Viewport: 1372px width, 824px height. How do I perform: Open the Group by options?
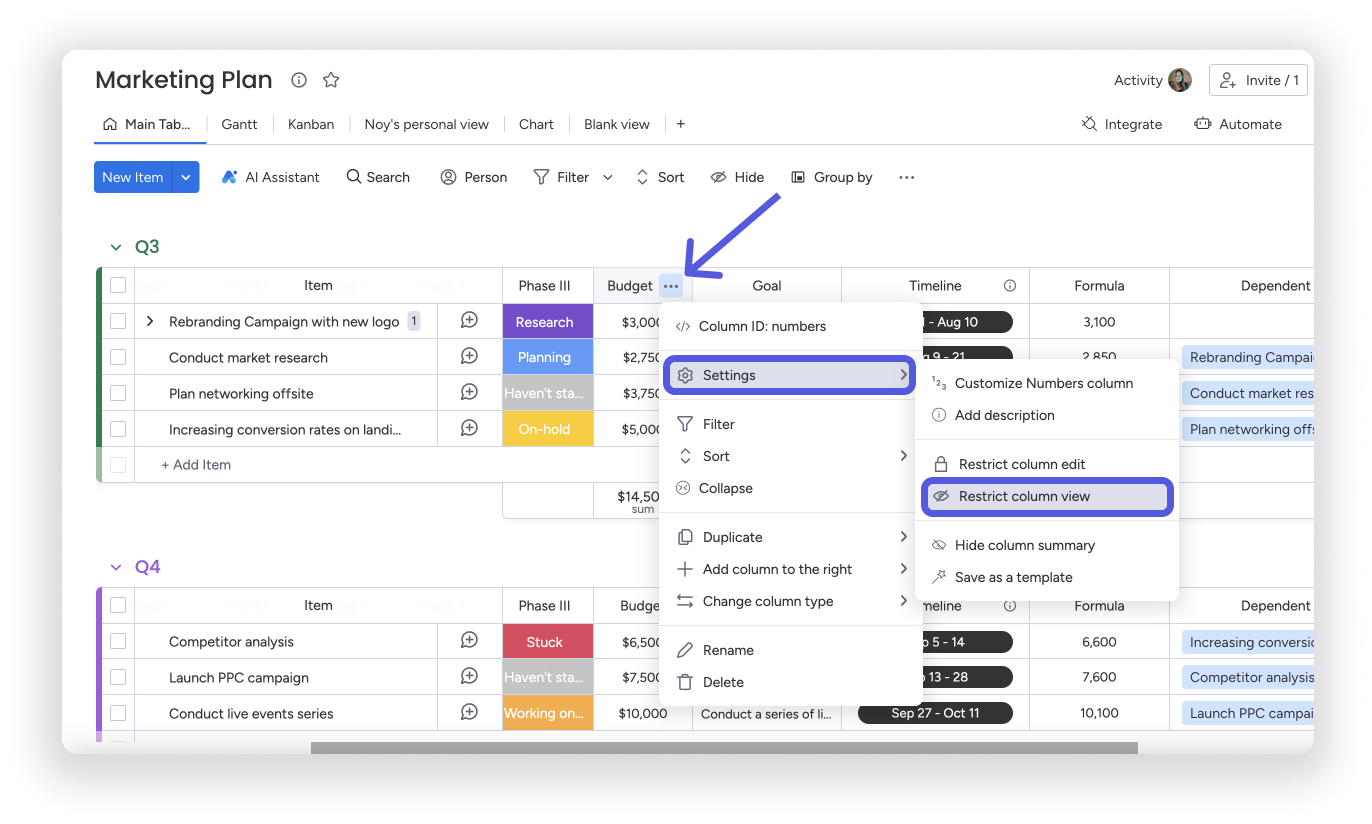[x=832, y=177]
